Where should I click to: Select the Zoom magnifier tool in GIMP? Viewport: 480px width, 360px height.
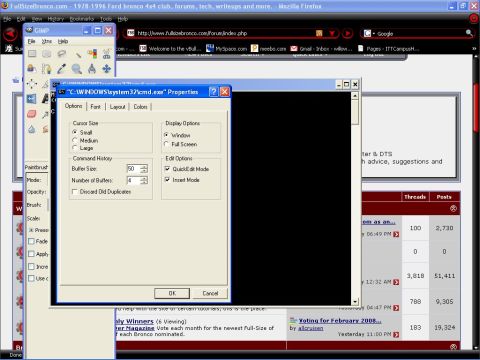(x=77, y=69)
